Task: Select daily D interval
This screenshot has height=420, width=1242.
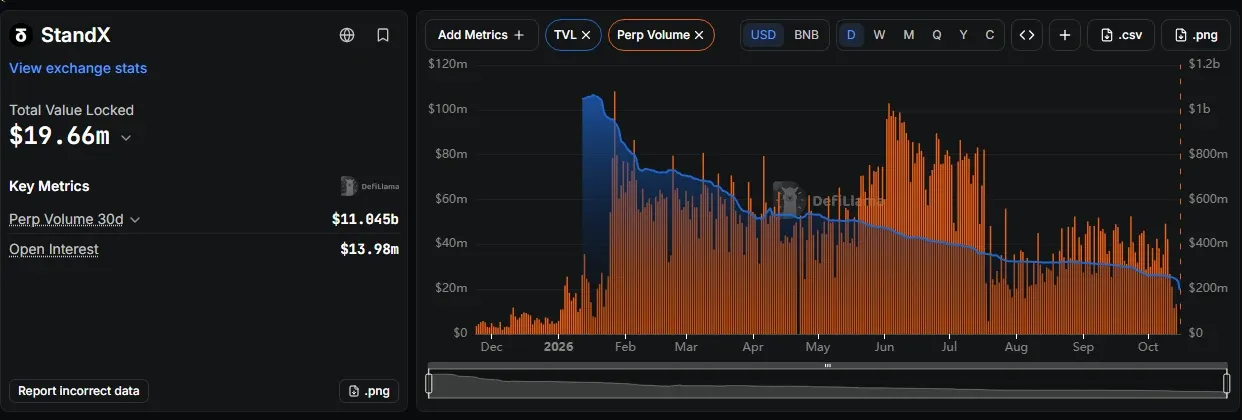Action: [x=851, y=35]
